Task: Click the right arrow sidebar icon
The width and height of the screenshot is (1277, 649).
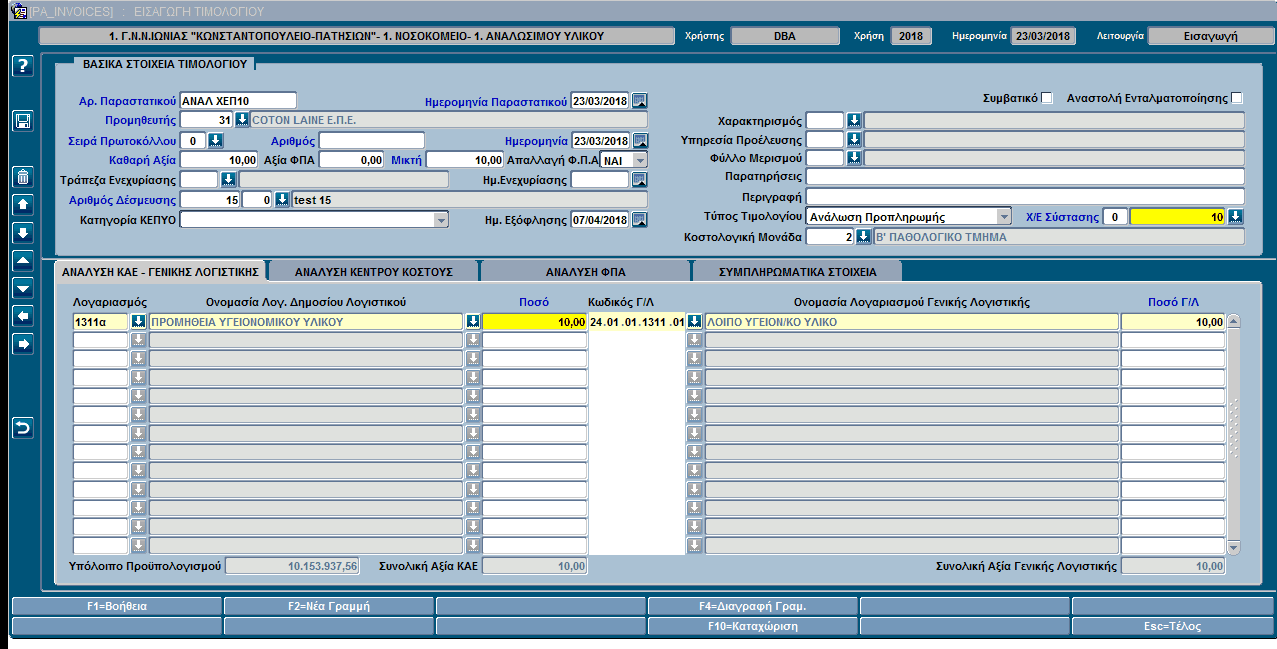Action: click(22, 344)
